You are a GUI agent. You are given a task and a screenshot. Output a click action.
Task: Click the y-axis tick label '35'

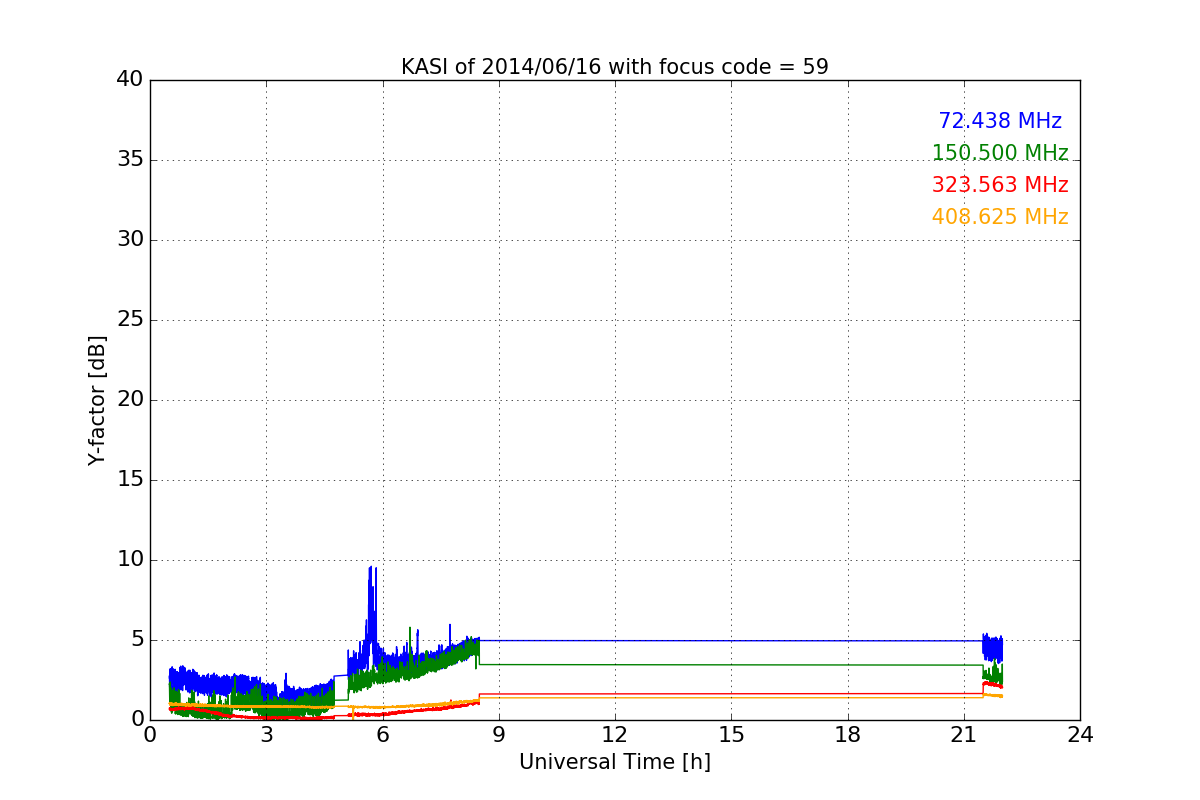130,160
